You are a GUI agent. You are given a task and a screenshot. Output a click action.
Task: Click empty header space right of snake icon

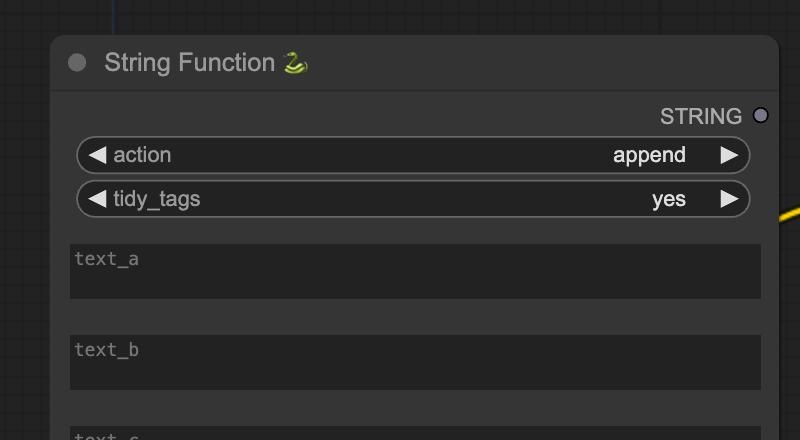540,63
